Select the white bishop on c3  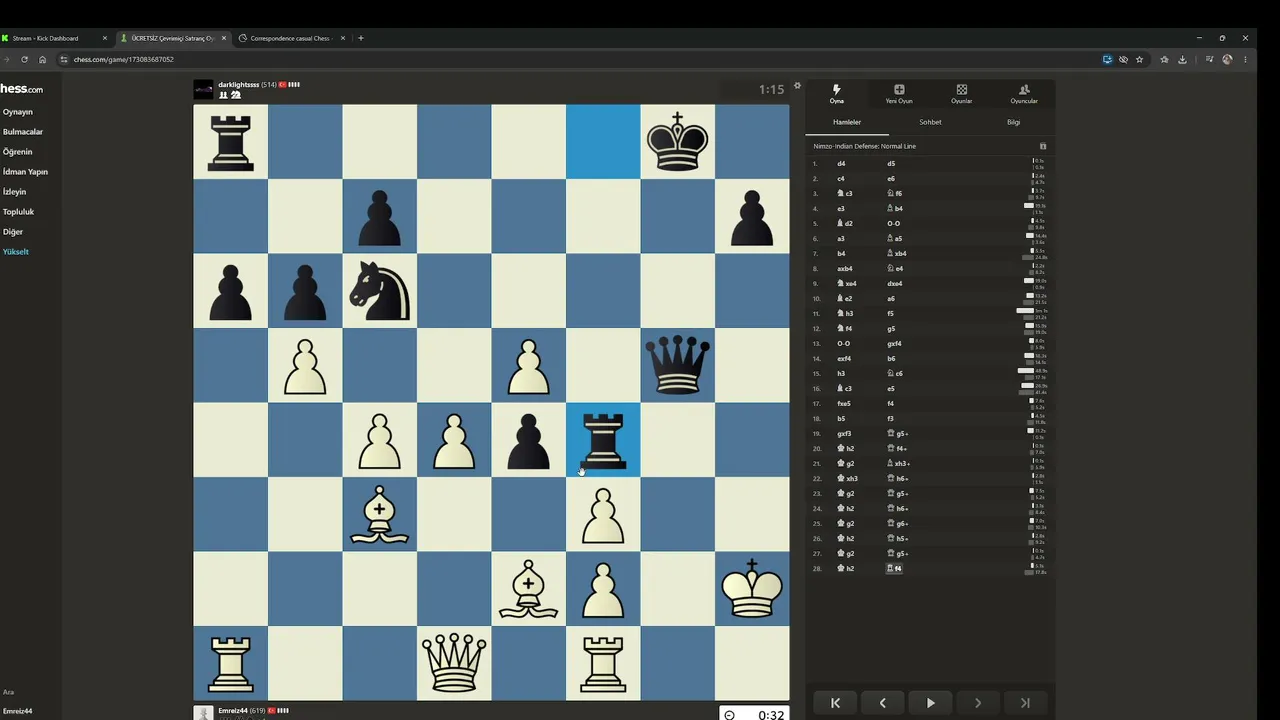coord(380,514)
